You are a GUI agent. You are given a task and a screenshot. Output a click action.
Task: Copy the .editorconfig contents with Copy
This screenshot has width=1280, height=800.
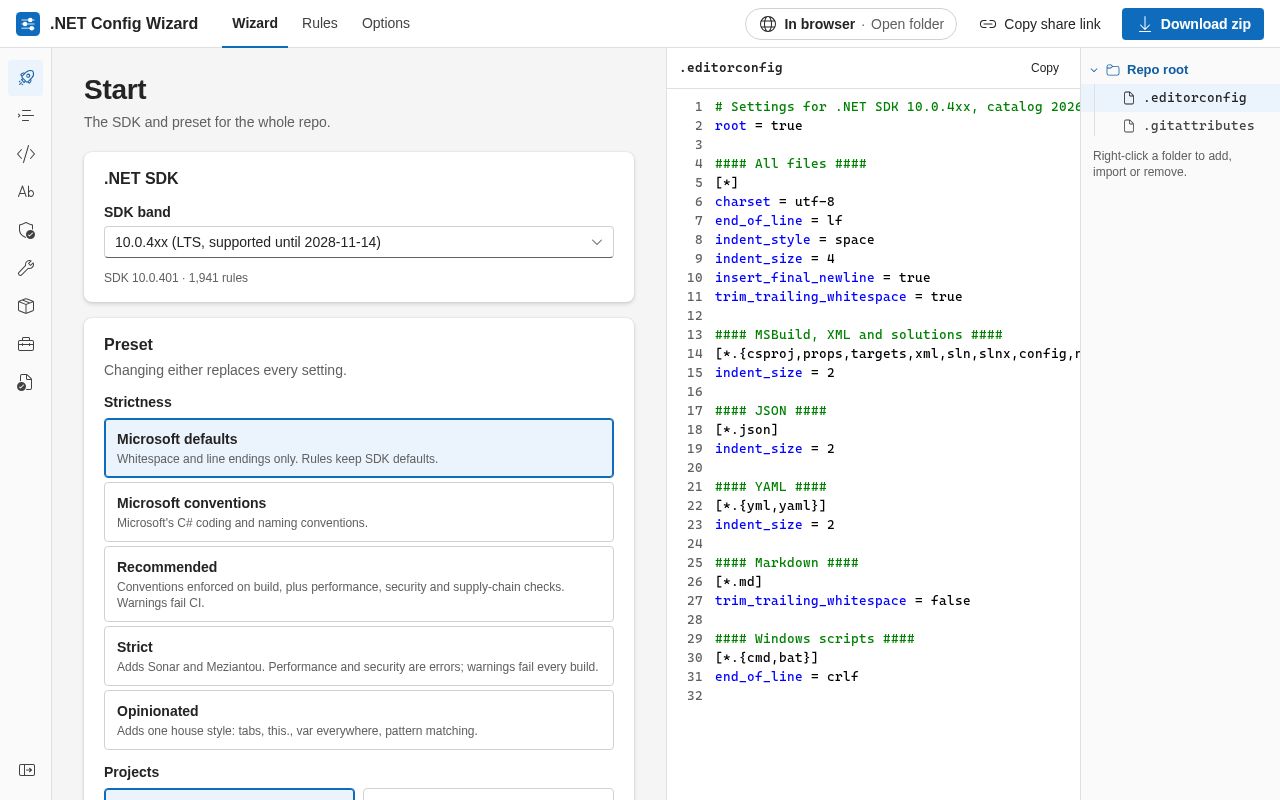coord(1045,68)
